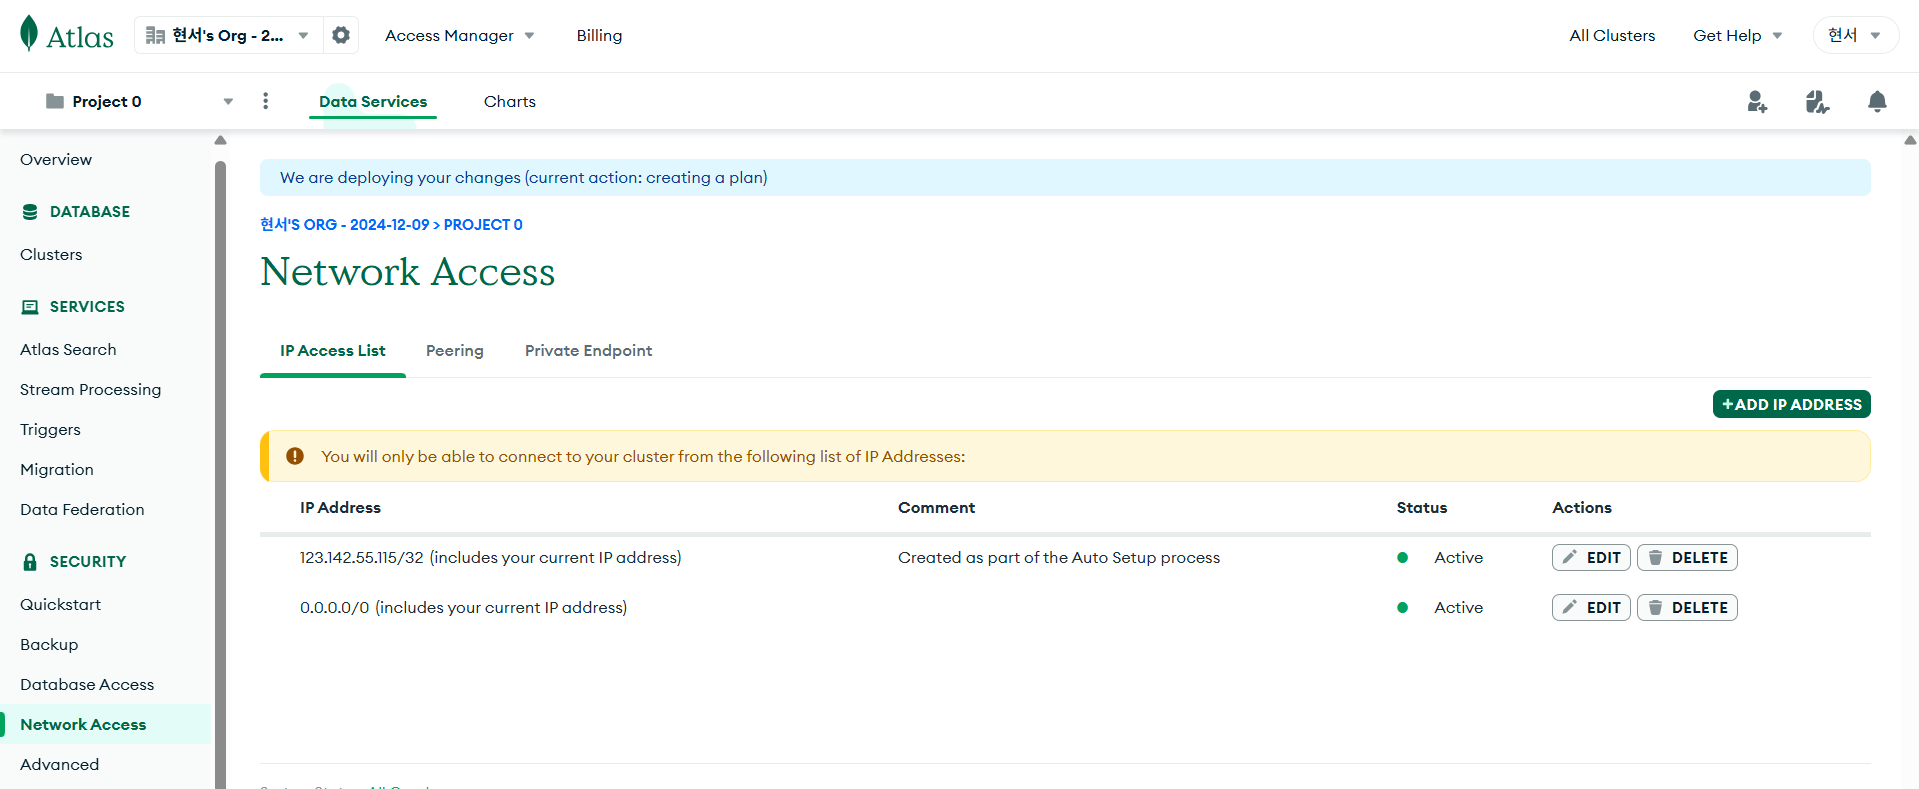Open Overview in the sidebar

(x=56, y=160)
